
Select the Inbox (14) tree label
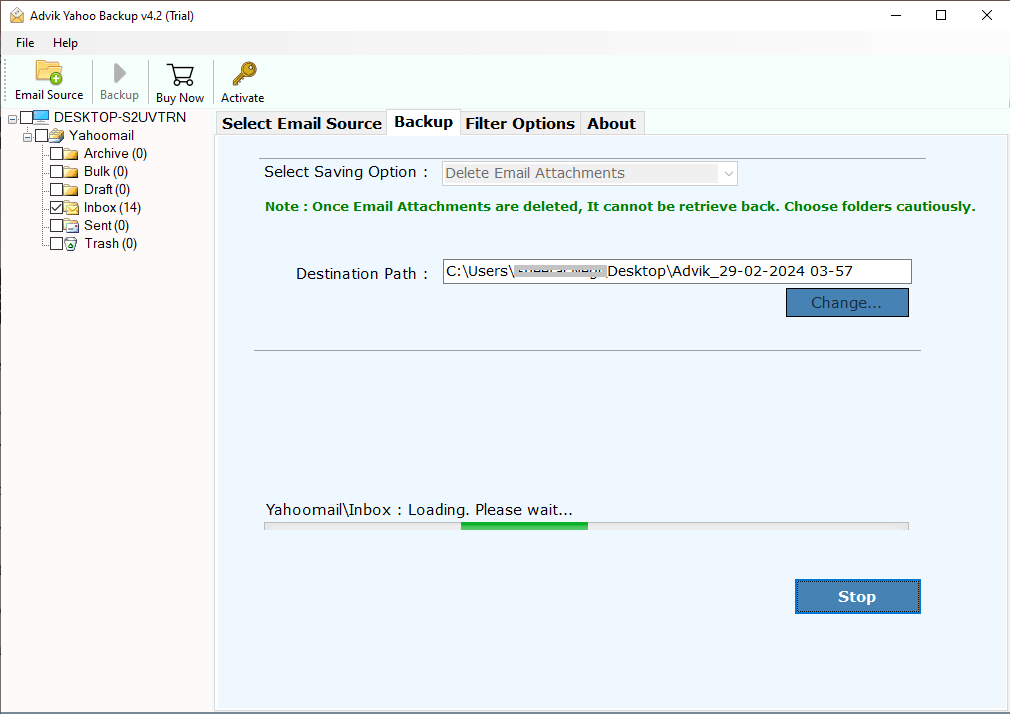point(113,207)
